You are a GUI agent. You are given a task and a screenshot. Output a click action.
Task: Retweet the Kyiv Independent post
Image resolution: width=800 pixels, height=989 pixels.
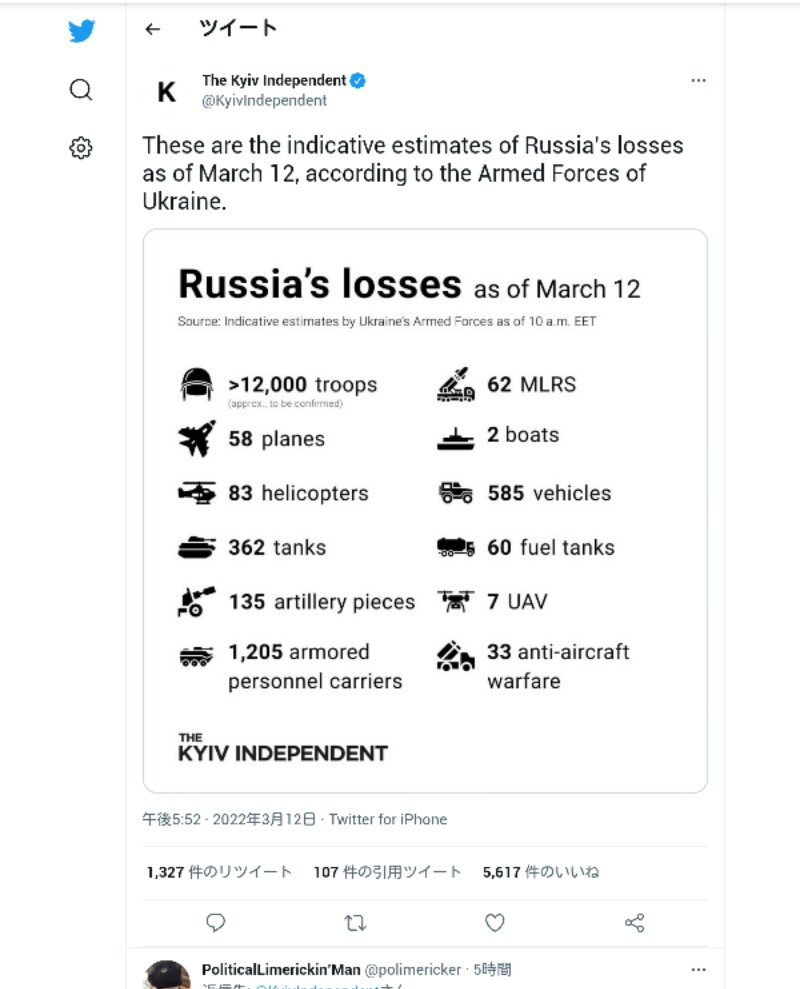click(355, 923)
